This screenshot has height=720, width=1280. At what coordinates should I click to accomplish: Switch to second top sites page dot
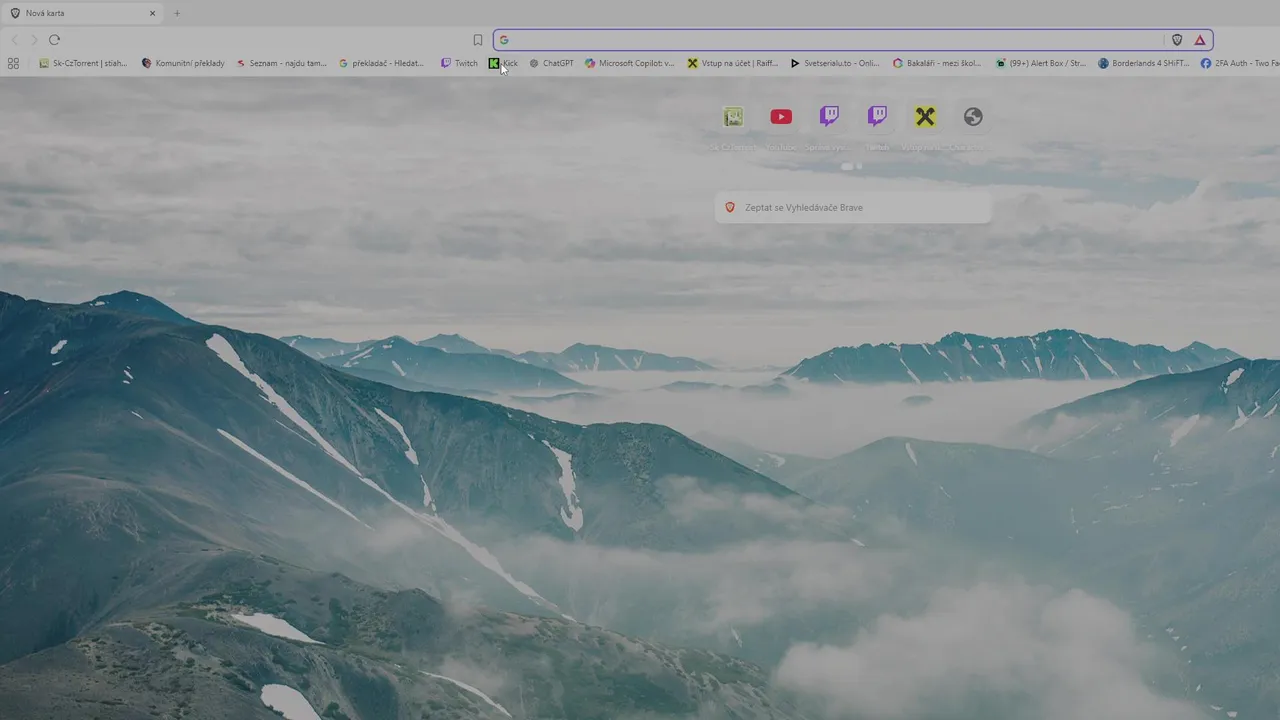pos(859,167)
